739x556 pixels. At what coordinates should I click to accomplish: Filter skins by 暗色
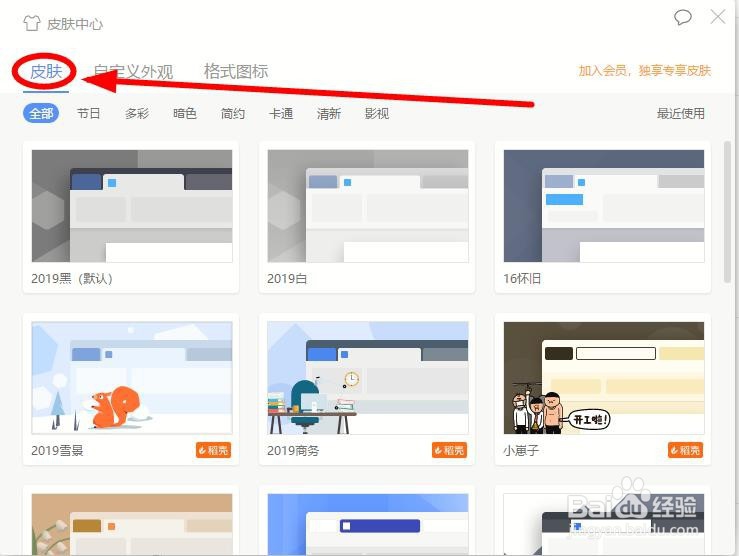pos(185,114)
